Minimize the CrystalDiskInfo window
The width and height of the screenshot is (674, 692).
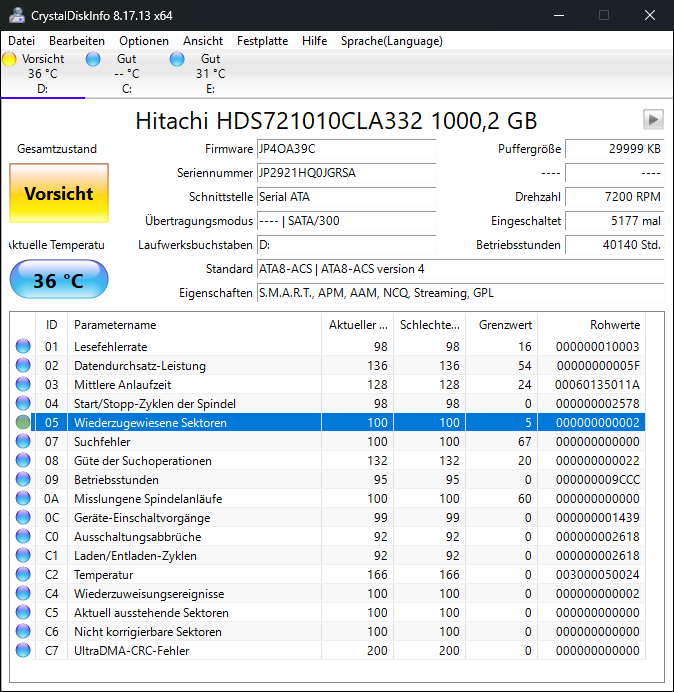(559, 15)
